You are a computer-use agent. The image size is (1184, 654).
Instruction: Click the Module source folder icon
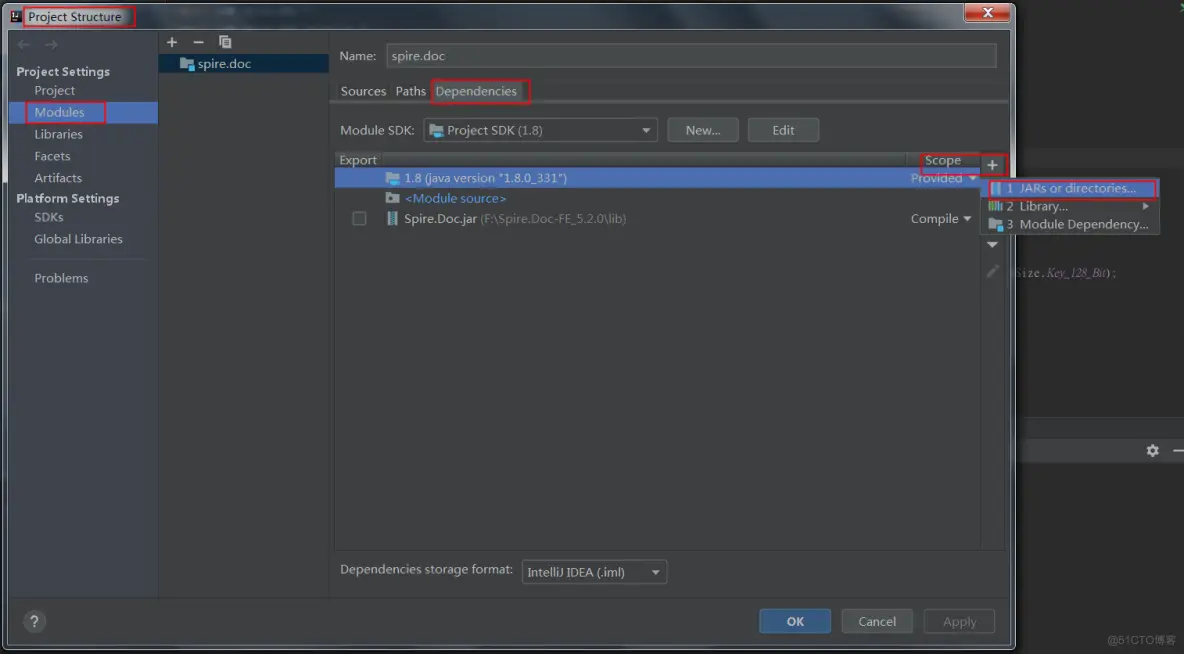coord(392,198)
